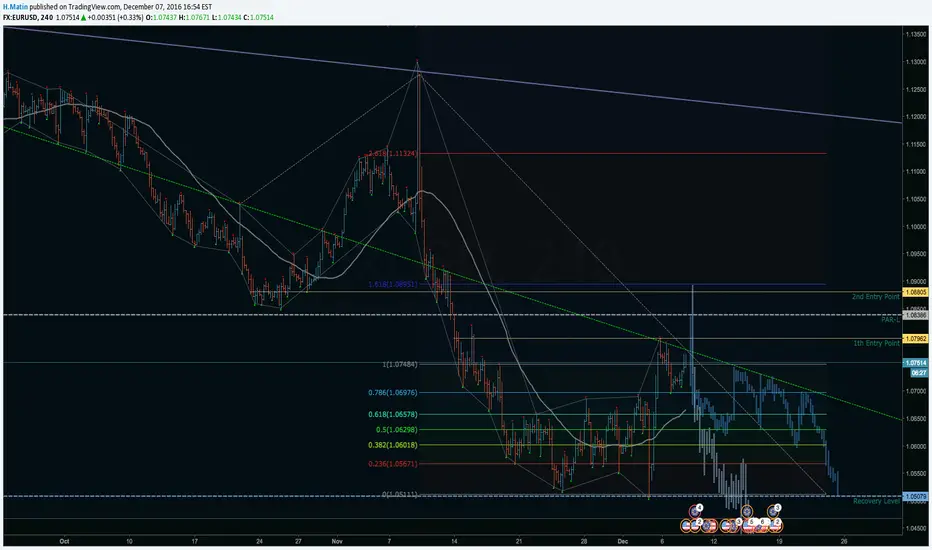Viewport: 932px width, 550px height.
Task: Click the 'Nov' date on time axis
Action: [337, 541]
